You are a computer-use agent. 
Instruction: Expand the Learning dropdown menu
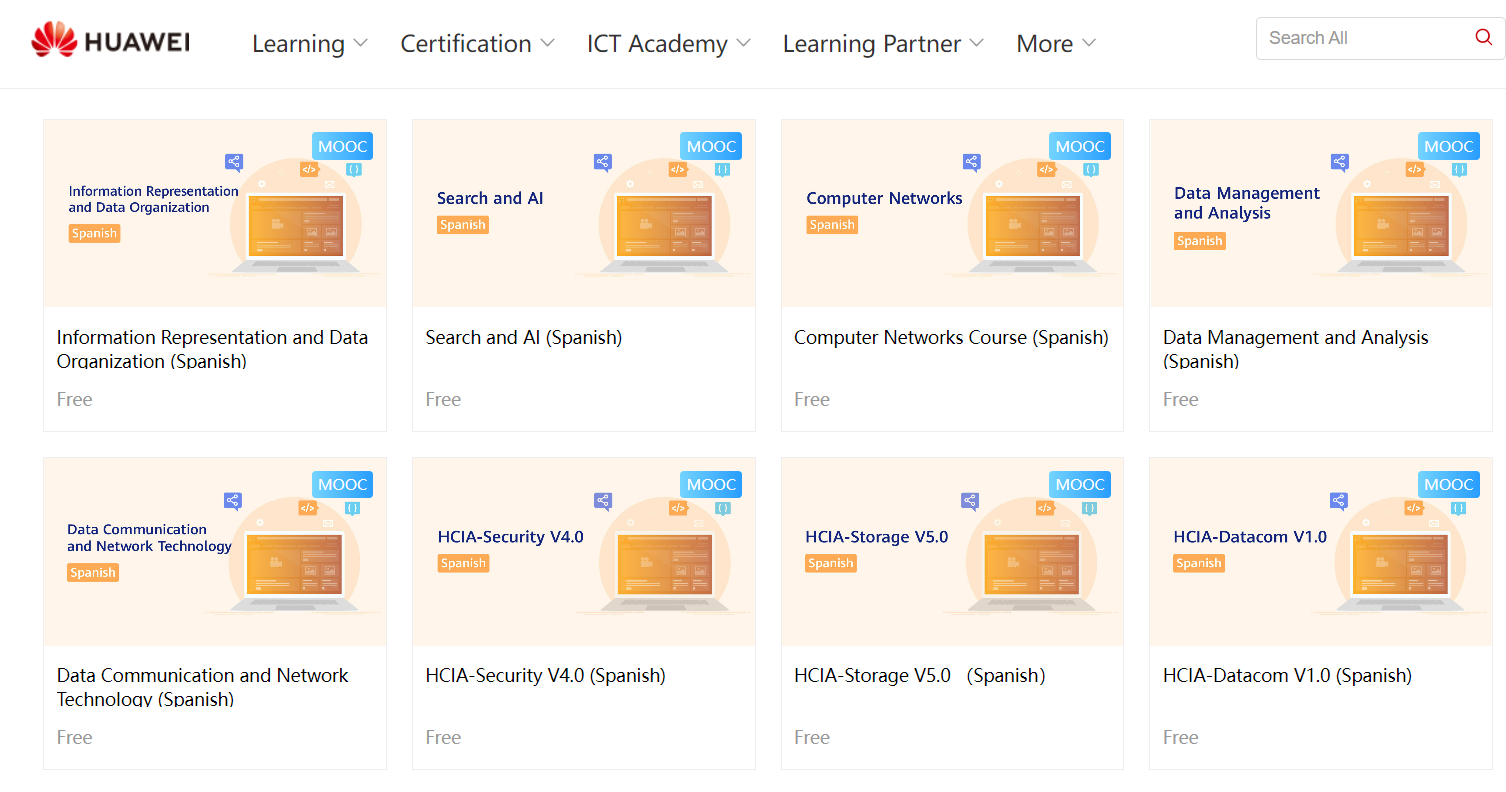310,44
